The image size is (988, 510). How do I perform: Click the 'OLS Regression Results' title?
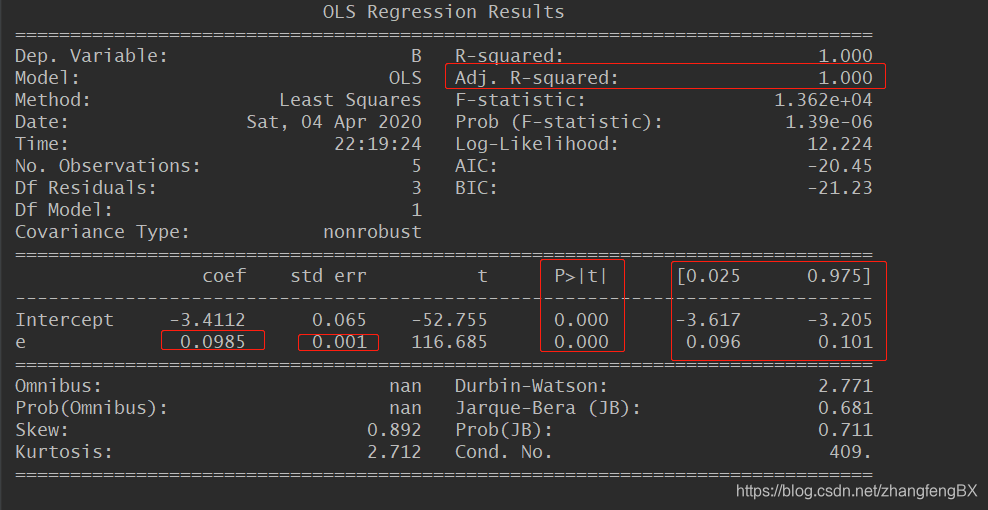click(444, 12)
